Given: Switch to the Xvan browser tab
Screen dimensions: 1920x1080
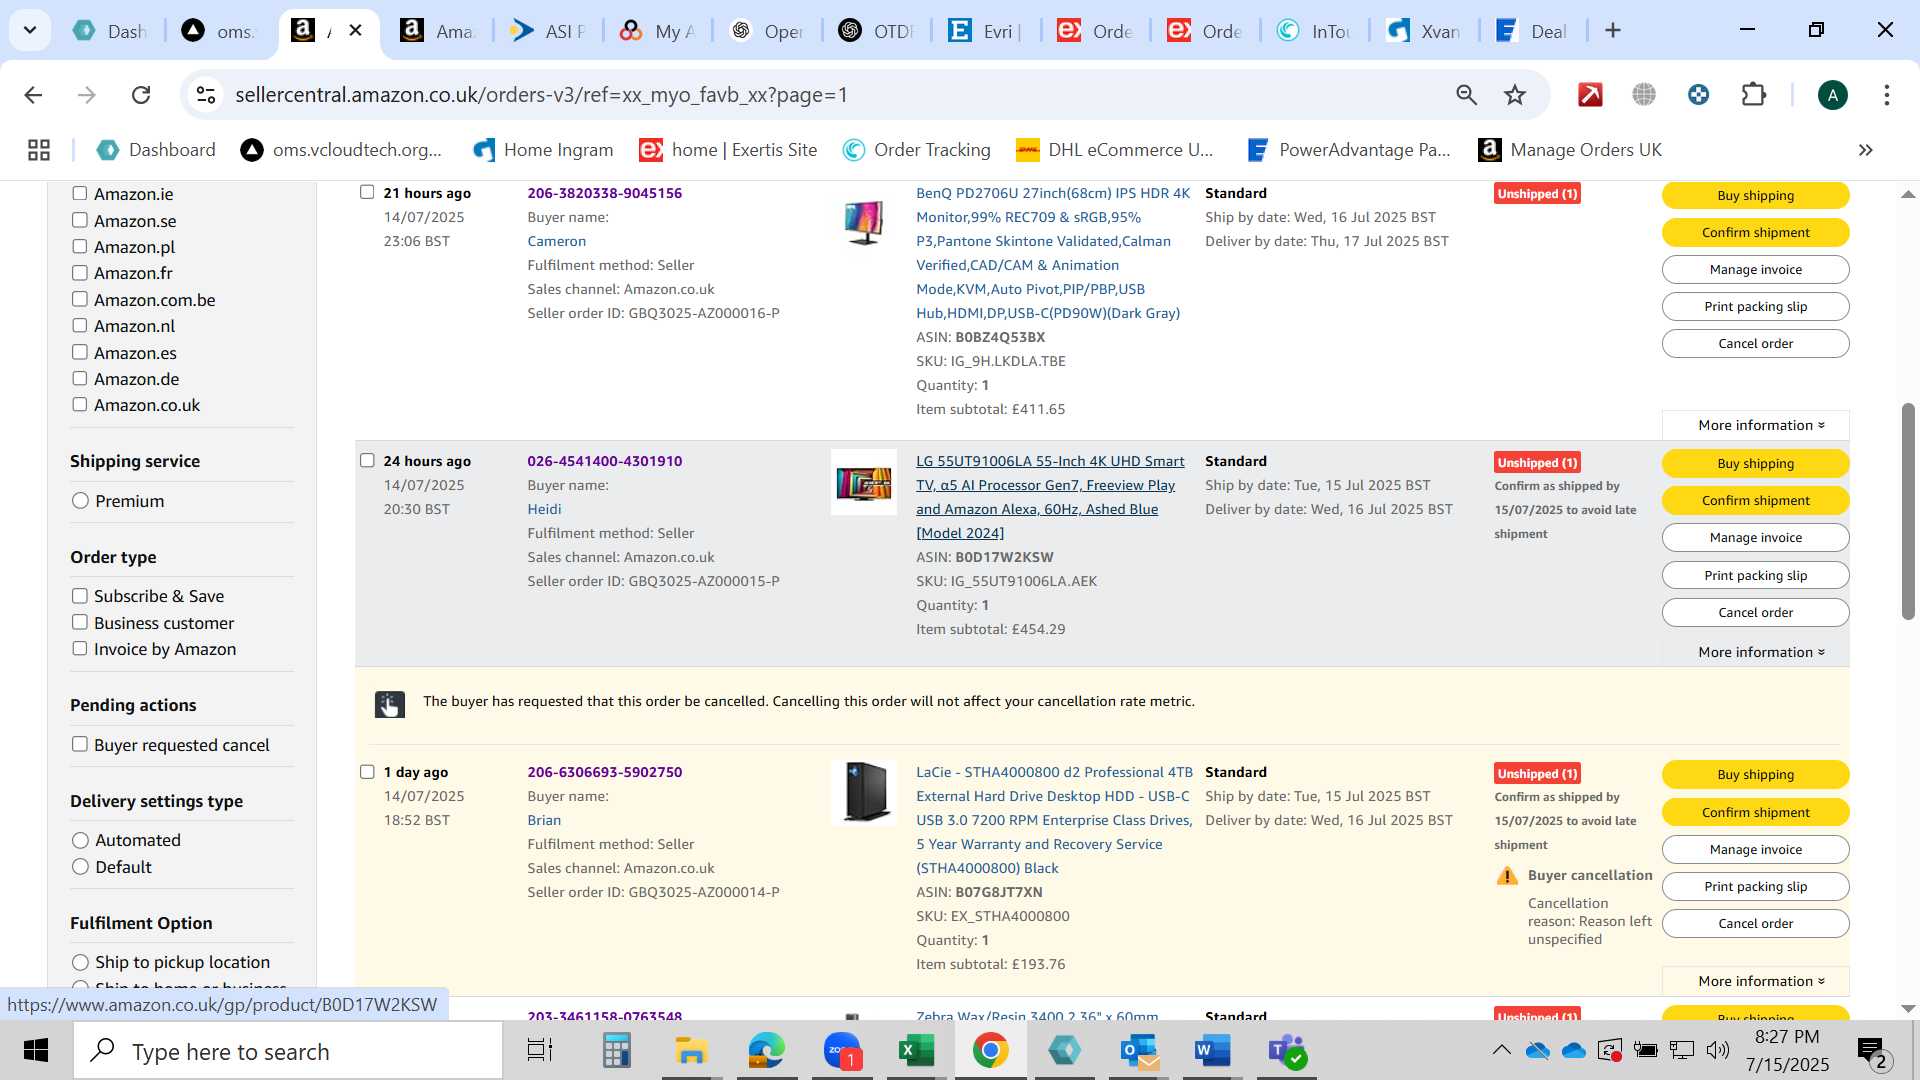Looking at the screenshot, I should coord(1424,31).
